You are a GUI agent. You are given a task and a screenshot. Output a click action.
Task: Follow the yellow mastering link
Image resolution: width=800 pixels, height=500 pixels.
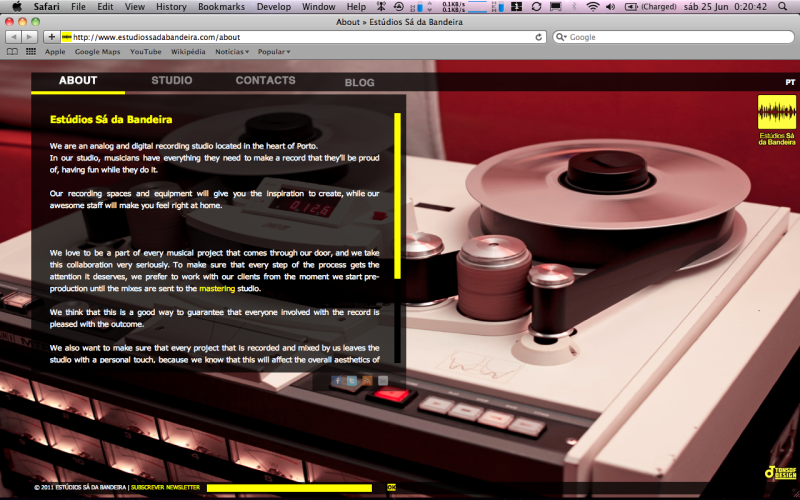pyautogui.click(x=217, y=288)
